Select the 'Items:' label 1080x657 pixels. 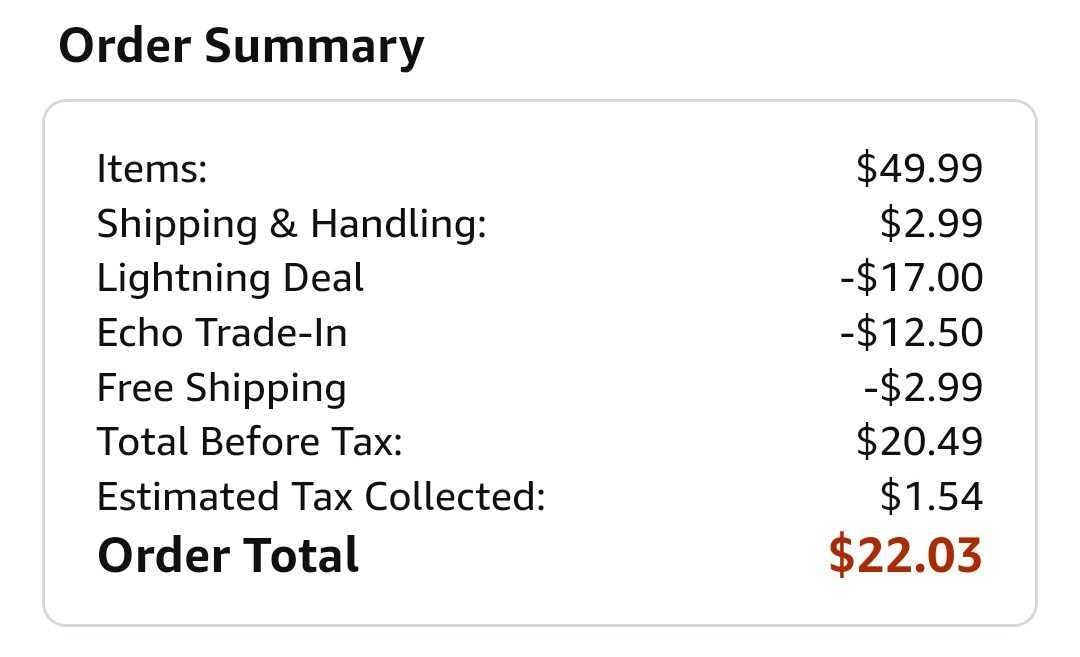tap(152, 168)
